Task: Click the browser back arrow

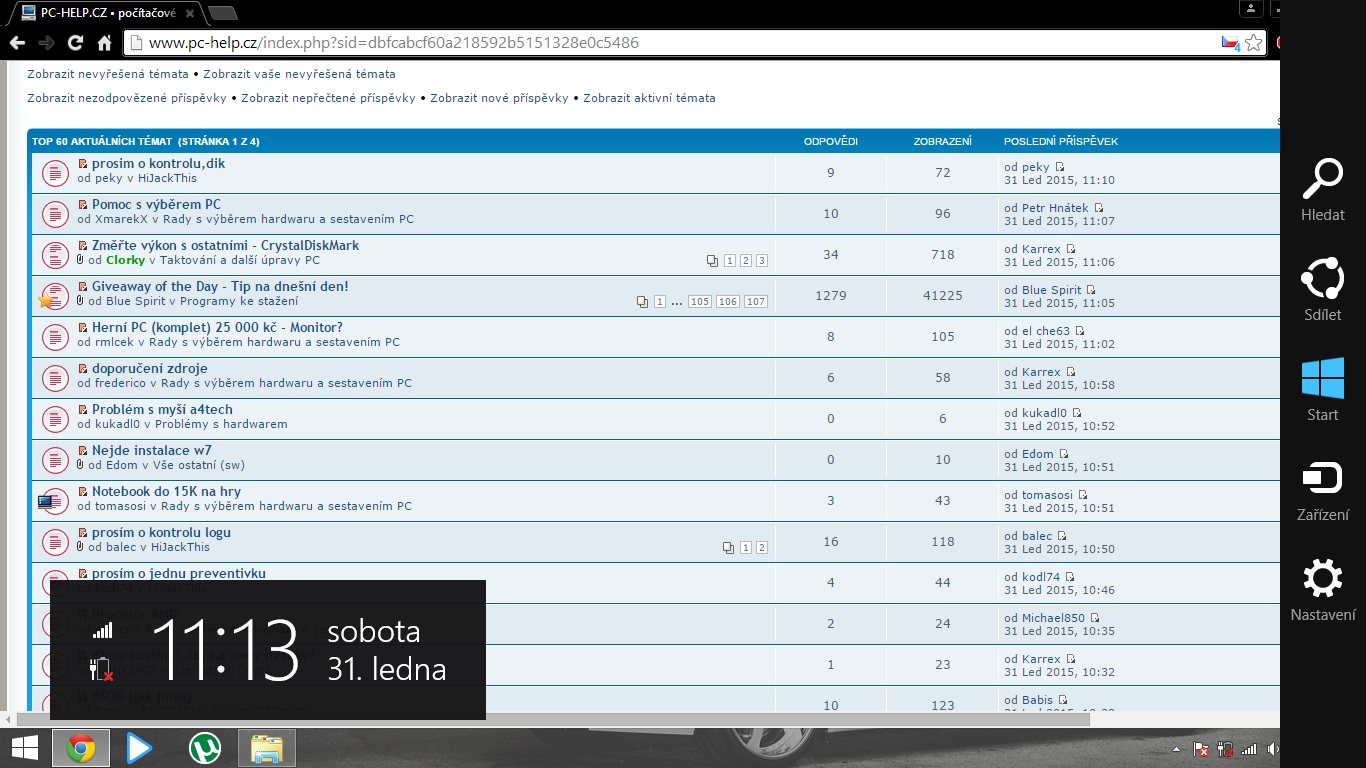Action: tap(16, 43)
